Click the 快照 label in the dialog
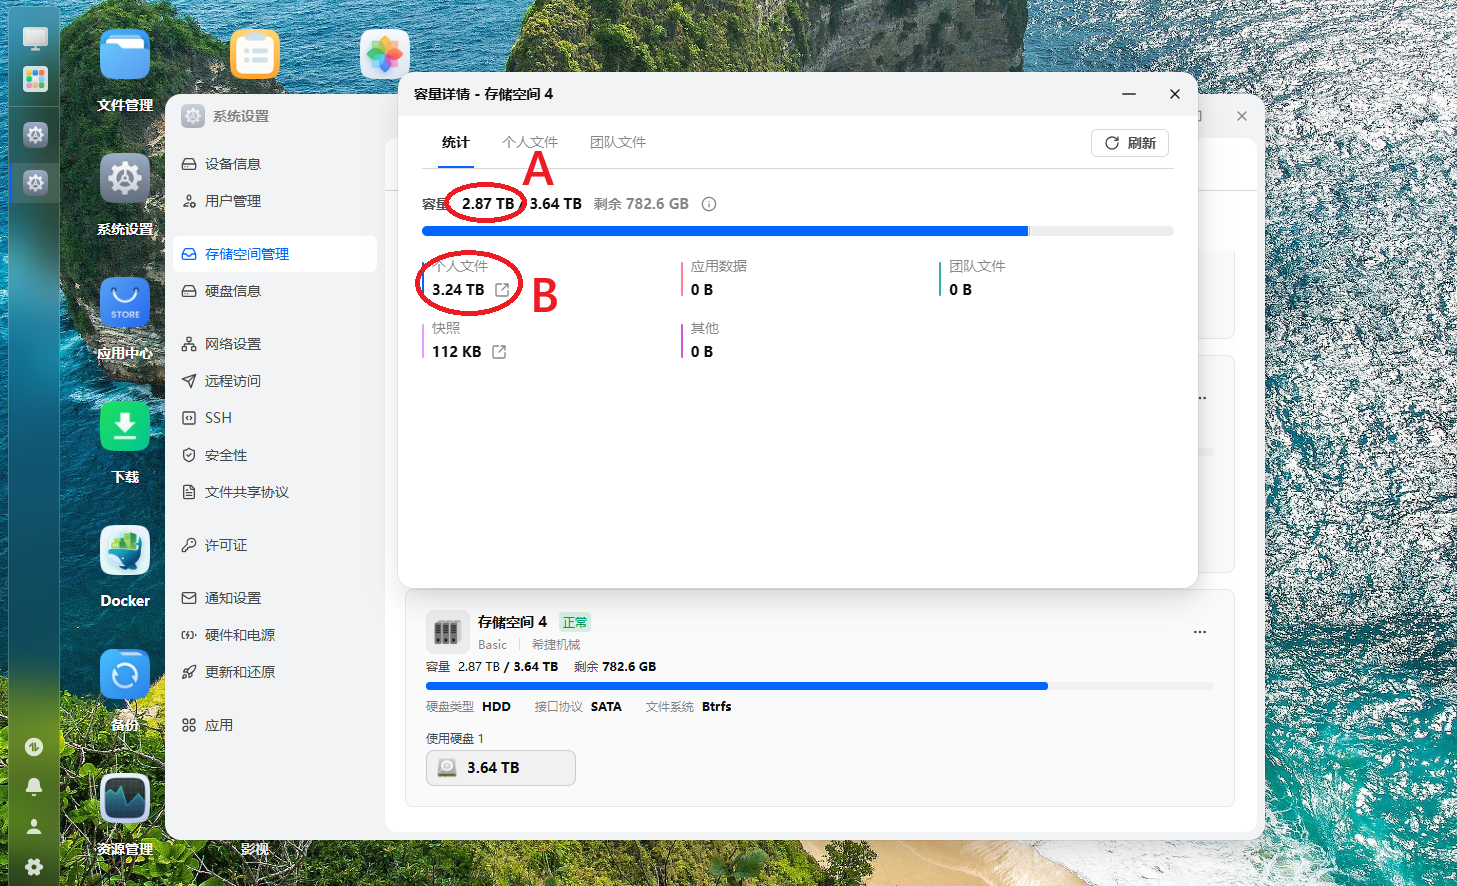The height and width of the screenshot is (886, 1457). 446,328
